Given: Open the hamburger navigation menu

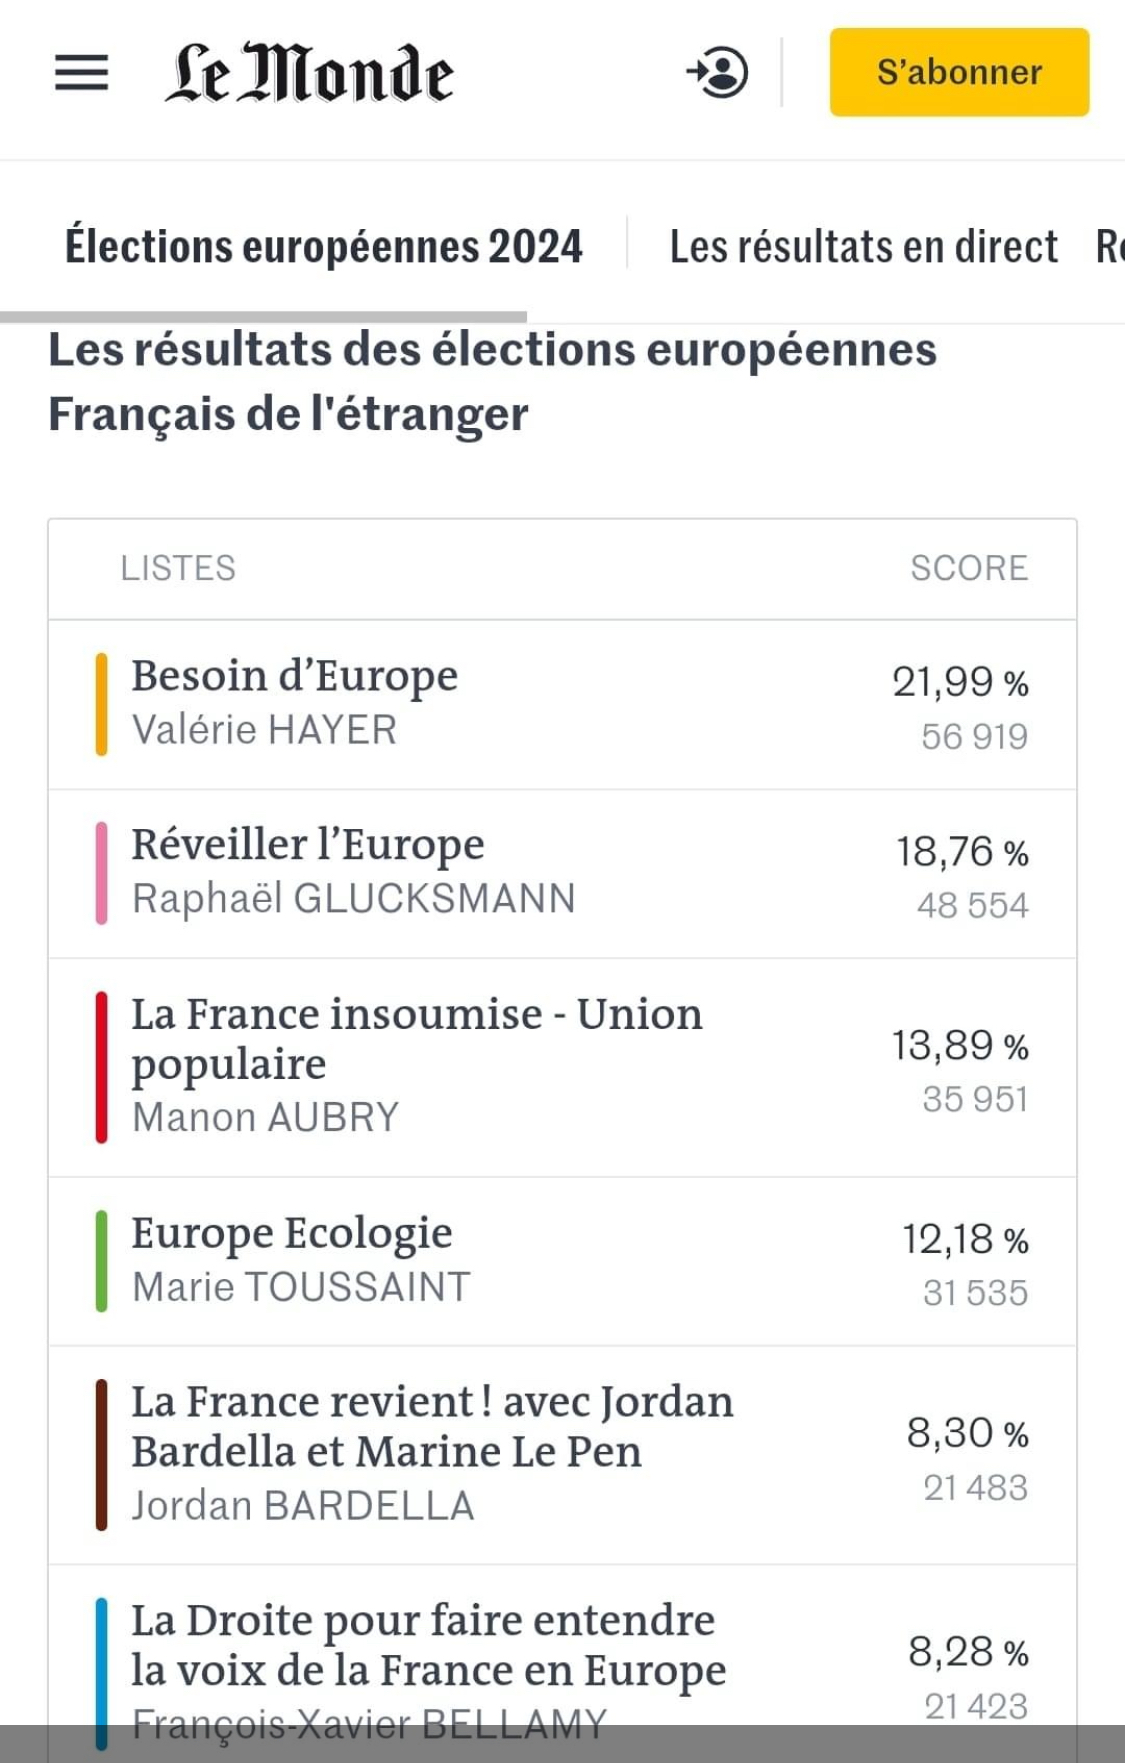Looking at the screenshot, I should pos(81,72).
